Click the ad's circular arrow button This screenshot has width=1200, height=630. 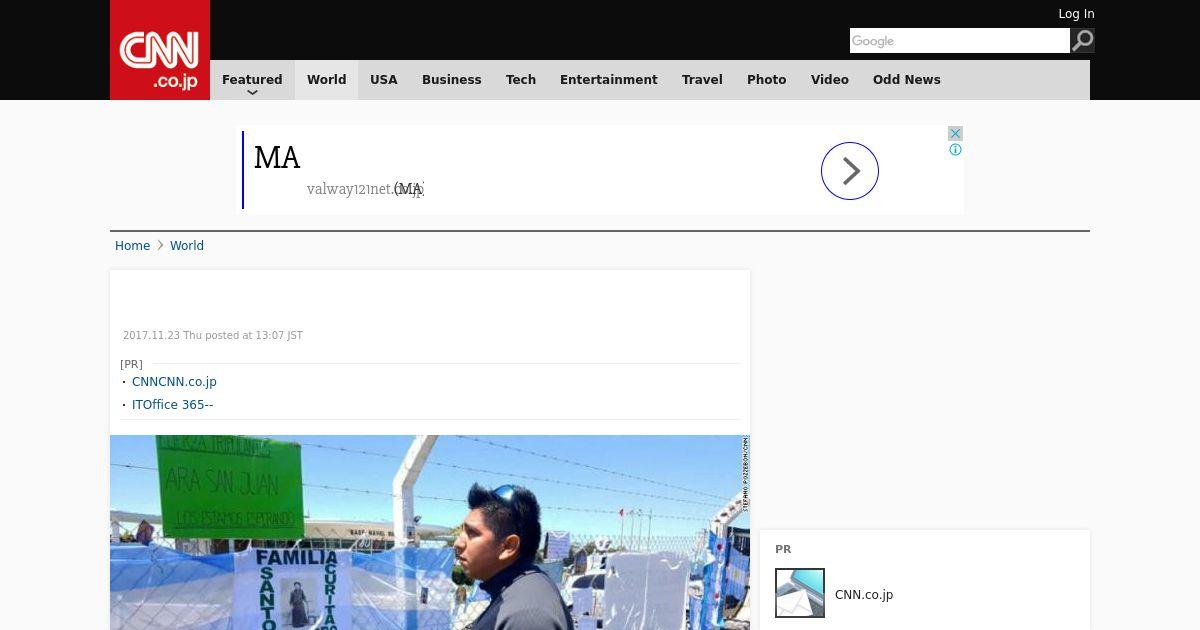point(850,171)
